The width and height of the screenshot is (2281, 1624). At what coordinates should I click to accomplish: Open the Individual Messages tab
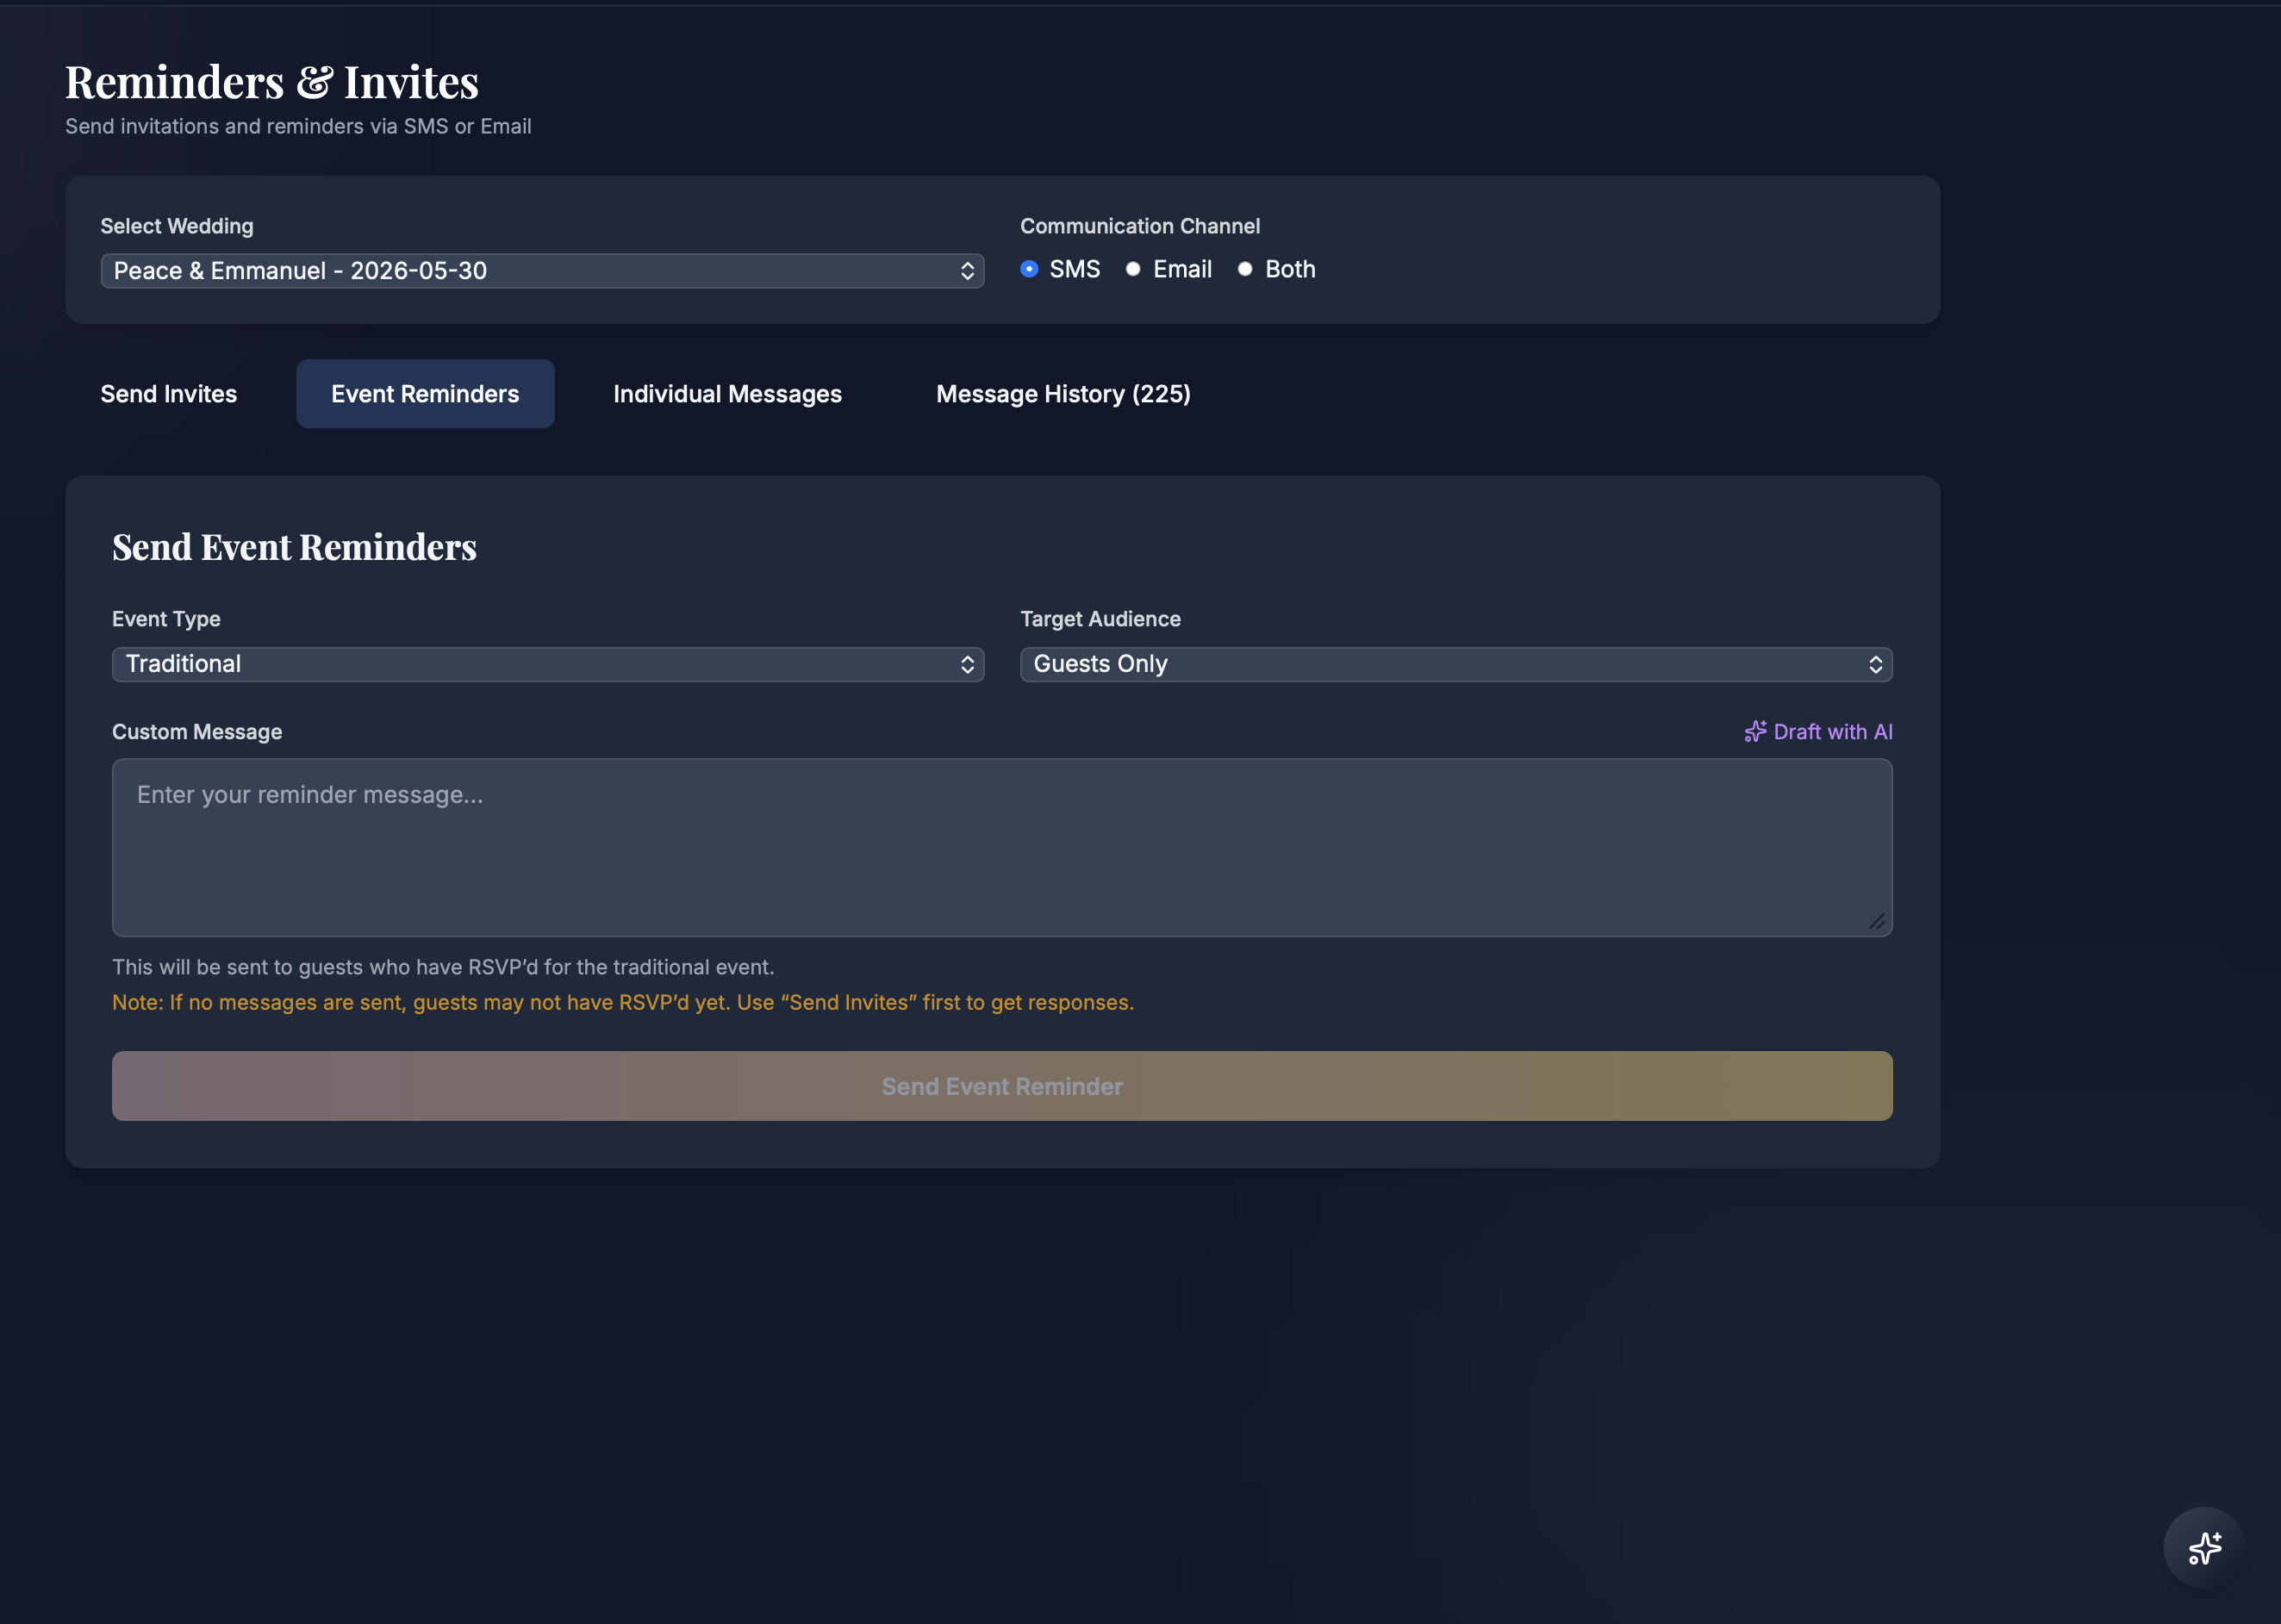[727, 394]
